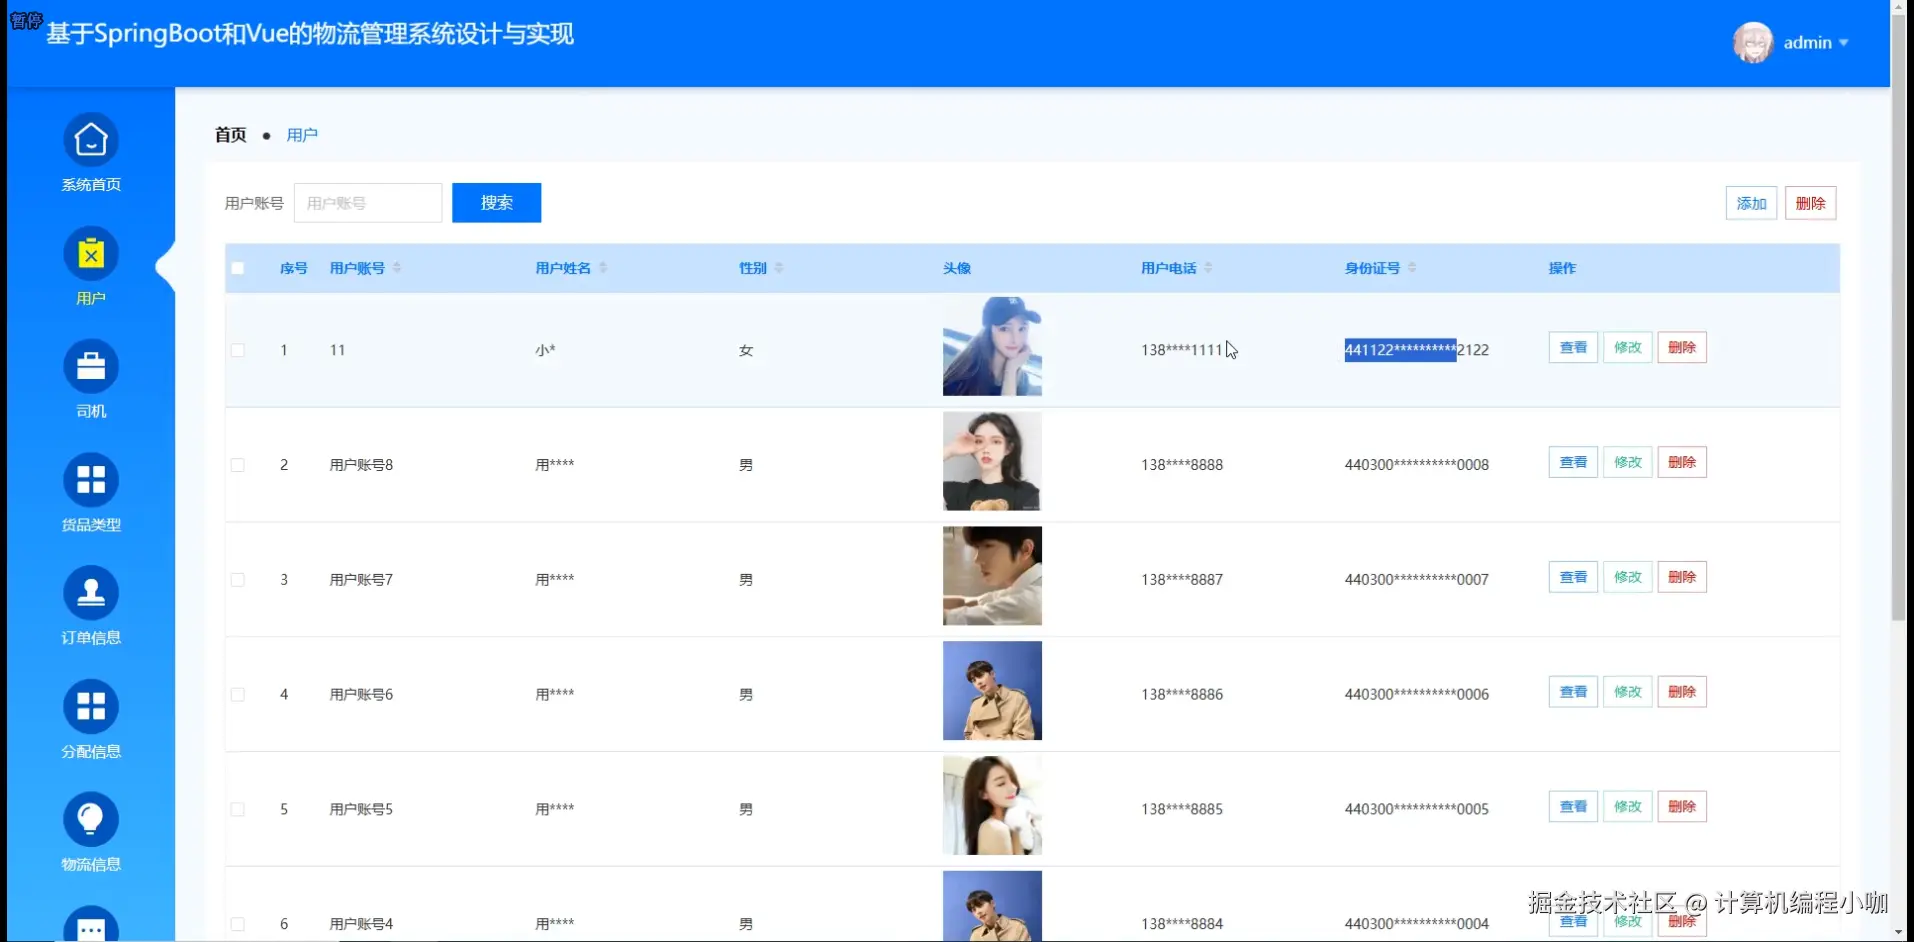Click 查看 for 用户账号6
This screenshot has width=1914, height=942.
[x=1574, y=692]
